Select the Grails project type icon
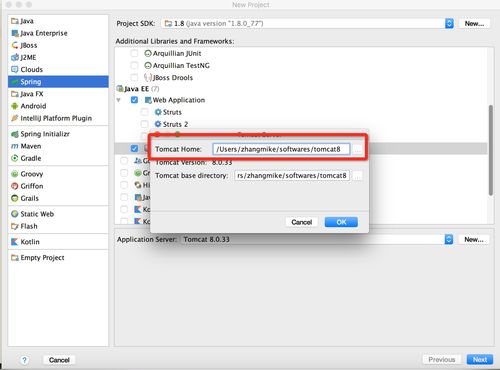 pyautogui.click(x=15, y=198)
